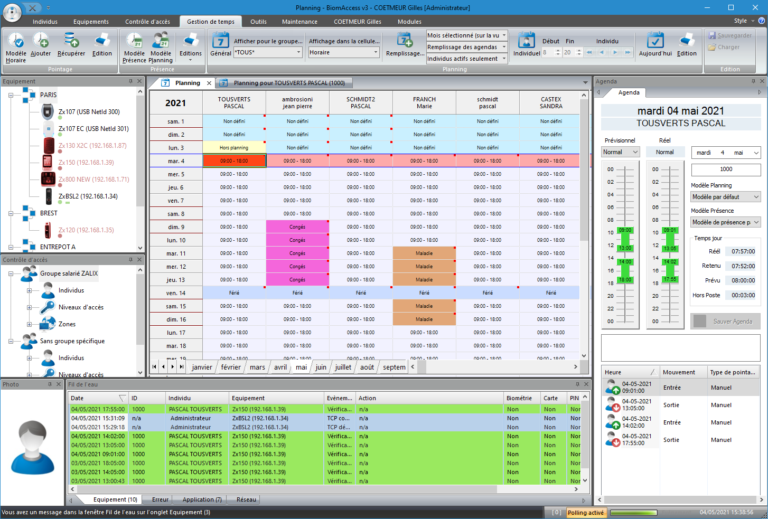This screenshot has width=768, height=519.
Task: Click the 17:55:00 Sortie movement icon
Action: click(x=612, y=440)
